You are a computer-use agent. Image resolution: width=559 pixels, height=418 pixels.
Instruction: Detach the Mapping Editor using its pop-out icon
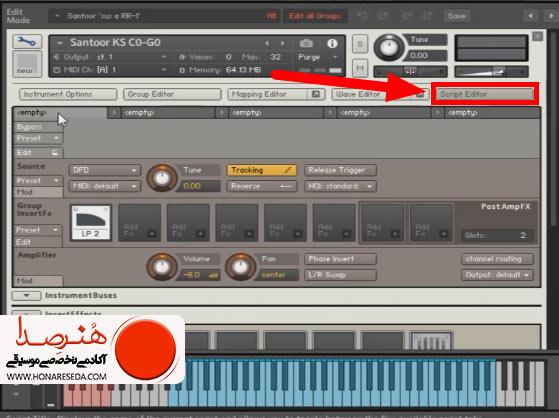(x=316, y=94)
